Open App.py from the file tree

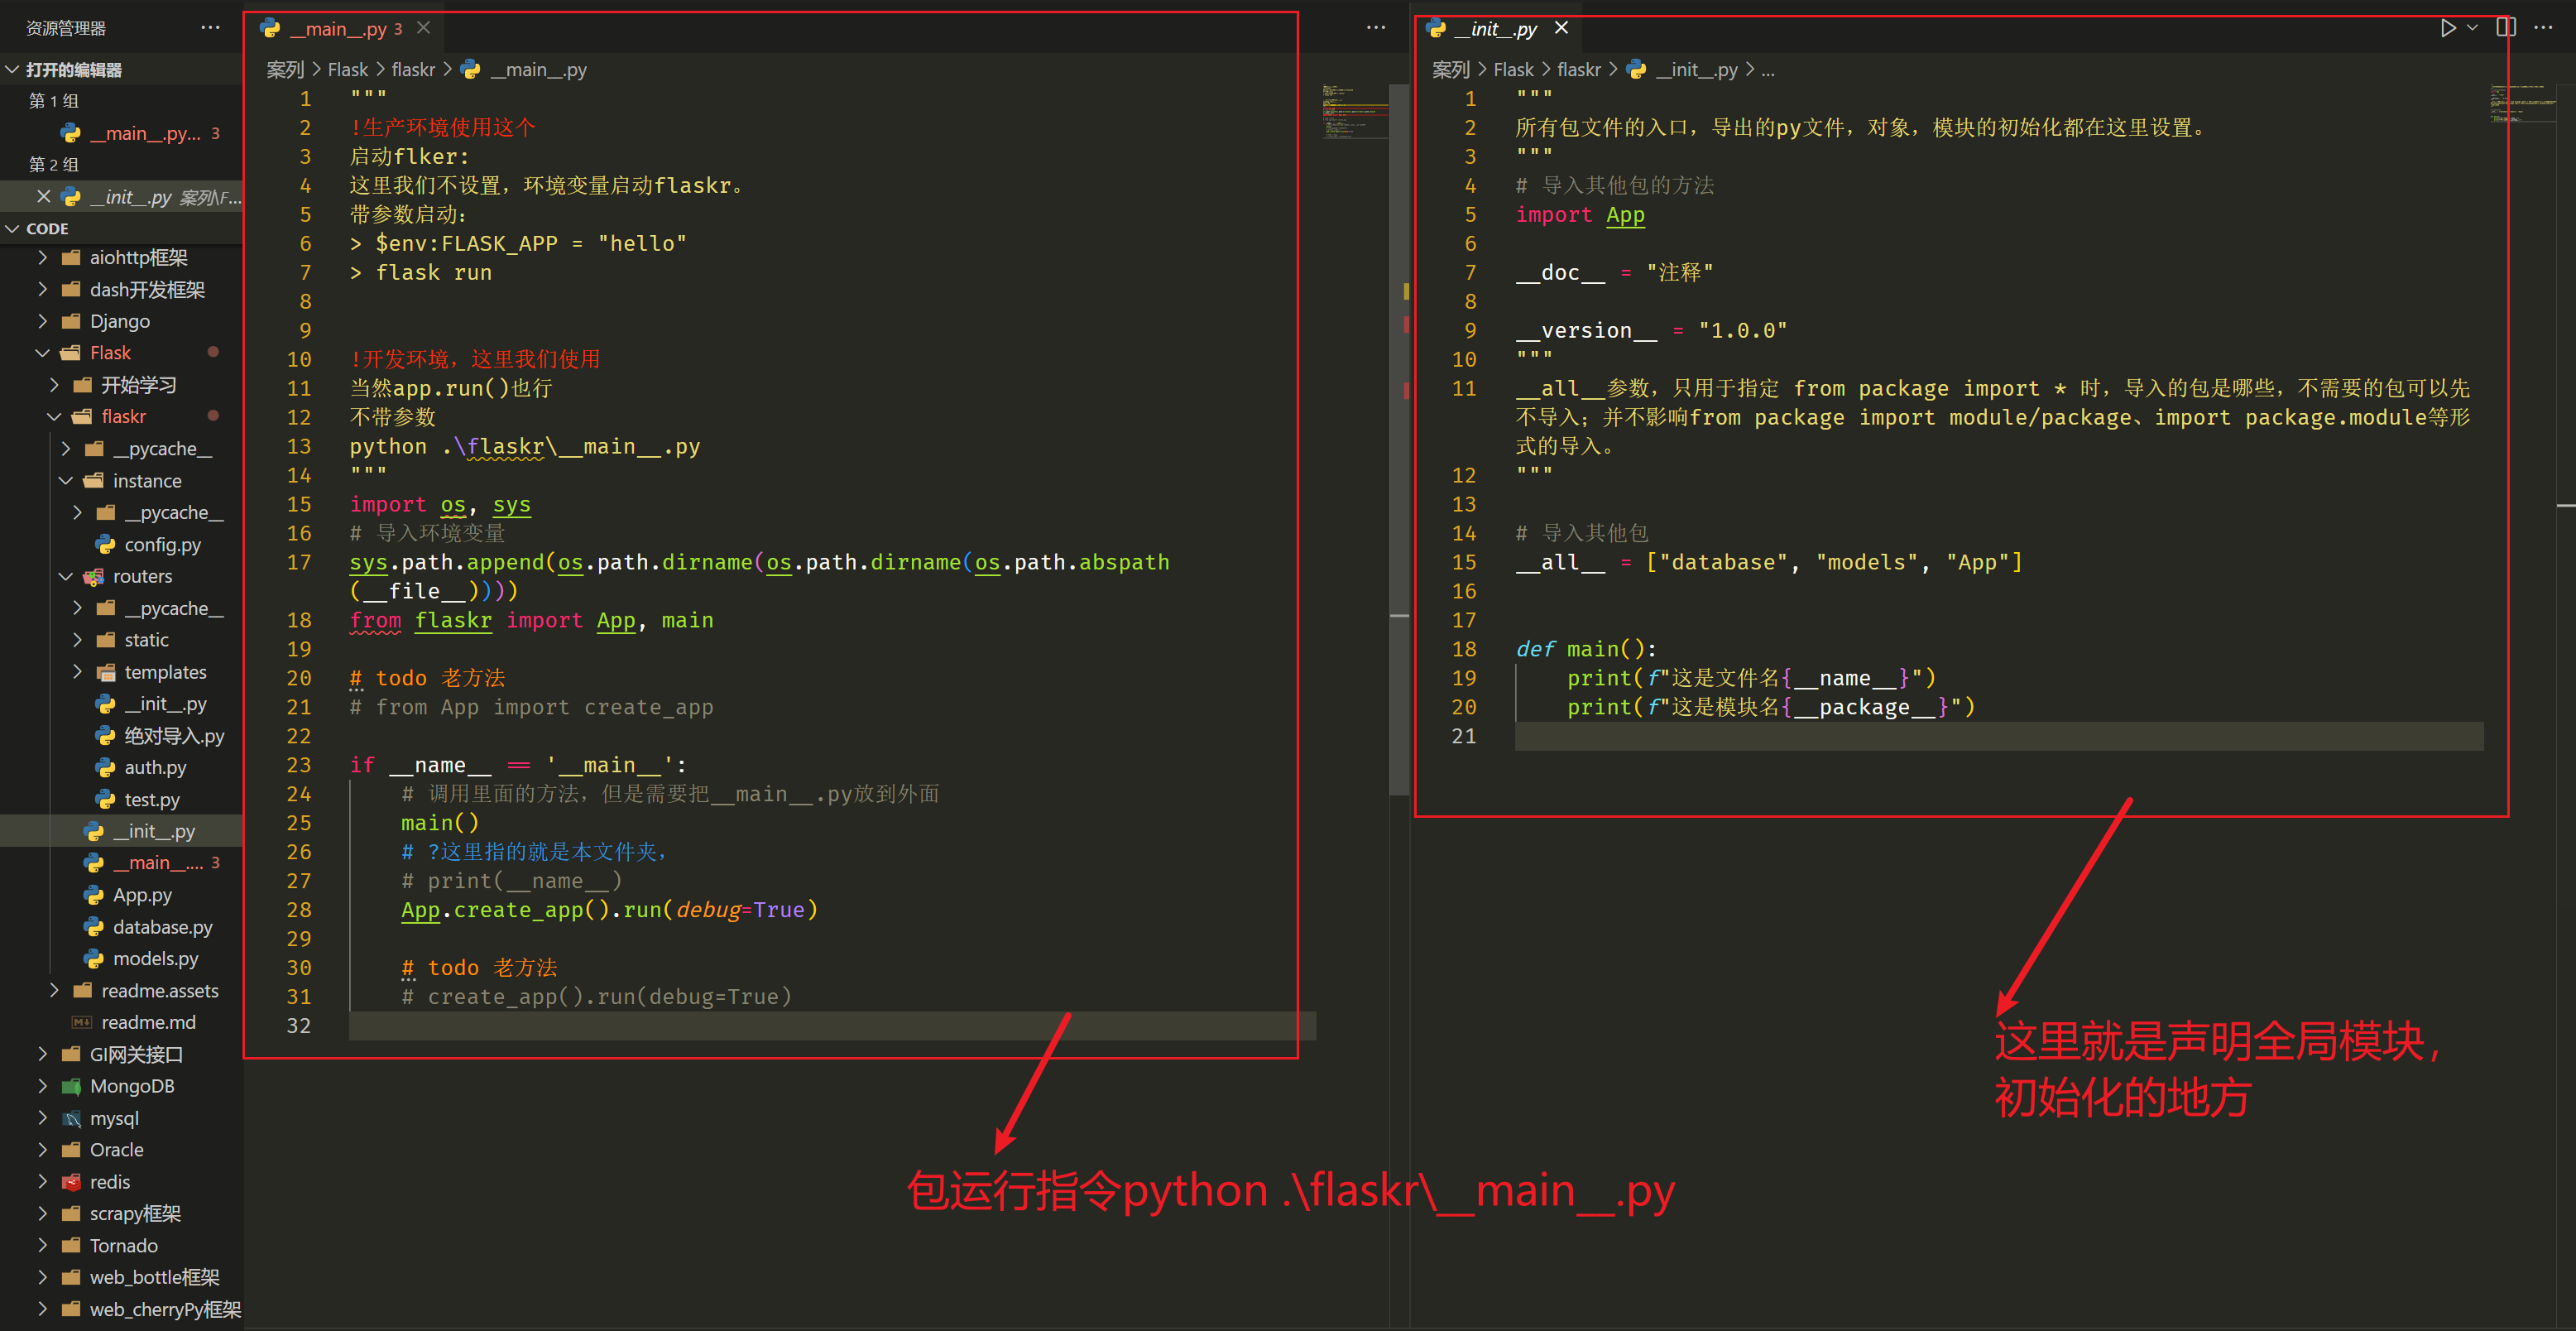(x=142, y=895)
